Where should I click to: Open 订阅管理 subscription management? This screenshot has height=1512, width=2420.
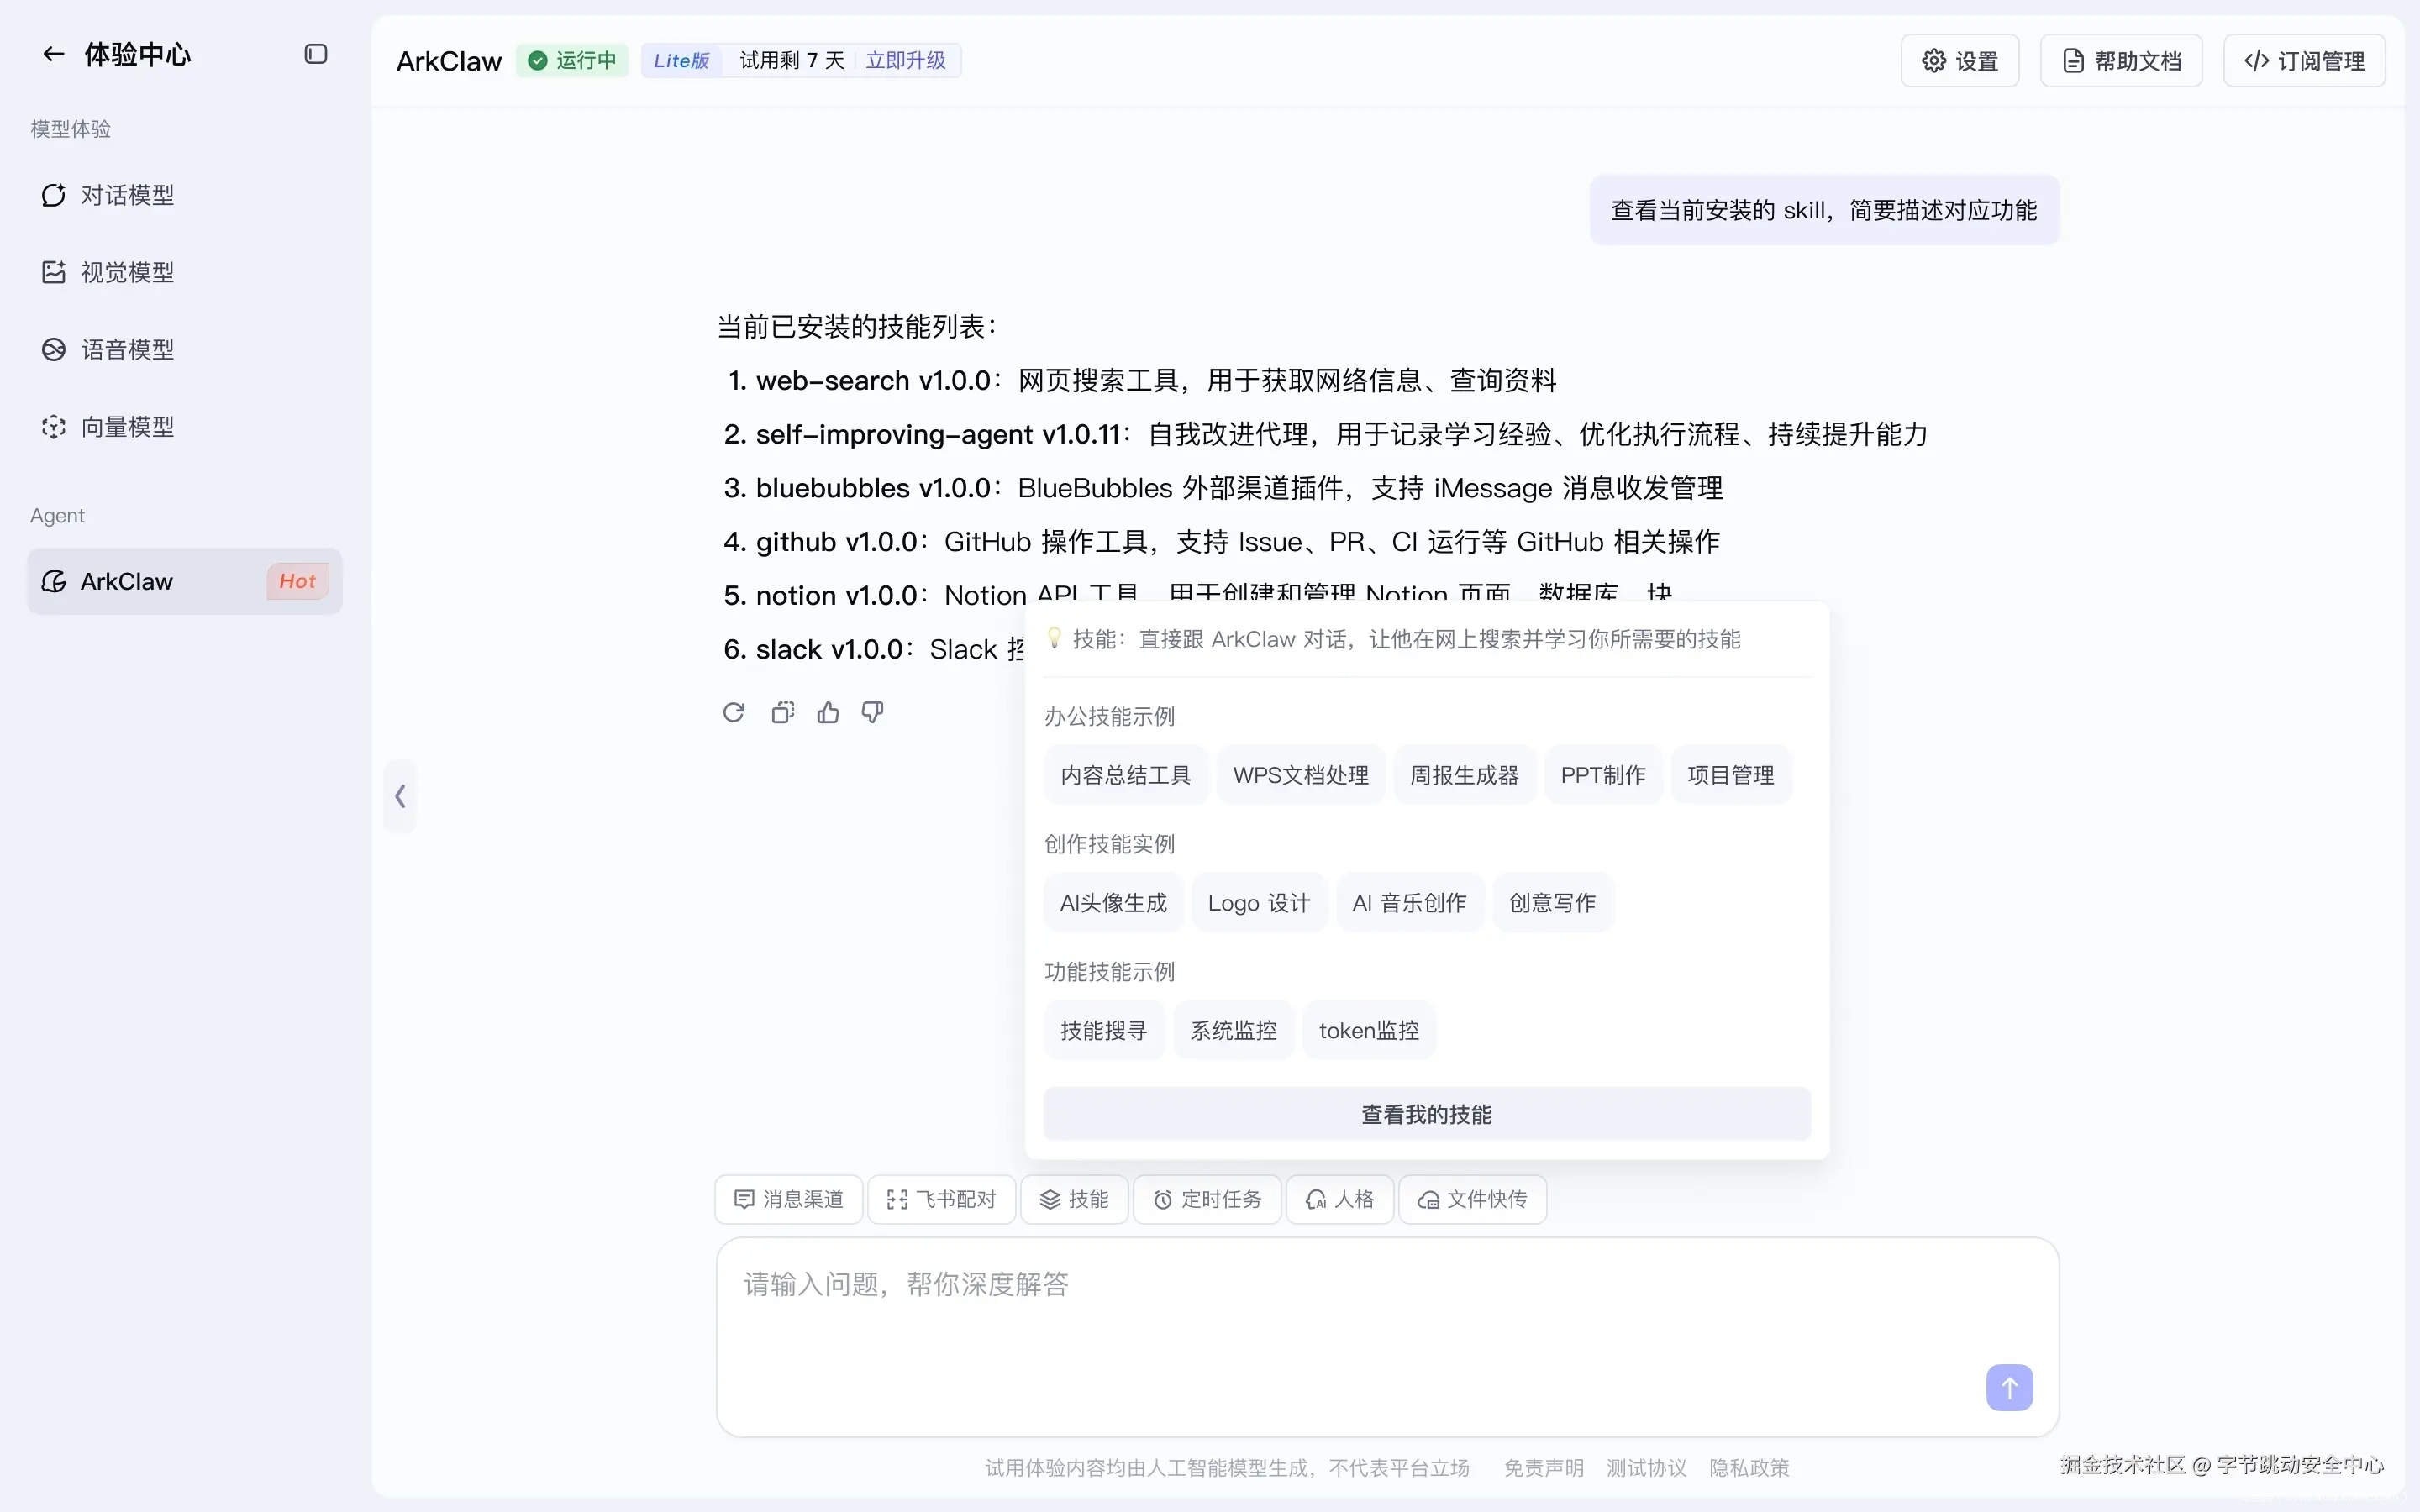click(2304, 61)
